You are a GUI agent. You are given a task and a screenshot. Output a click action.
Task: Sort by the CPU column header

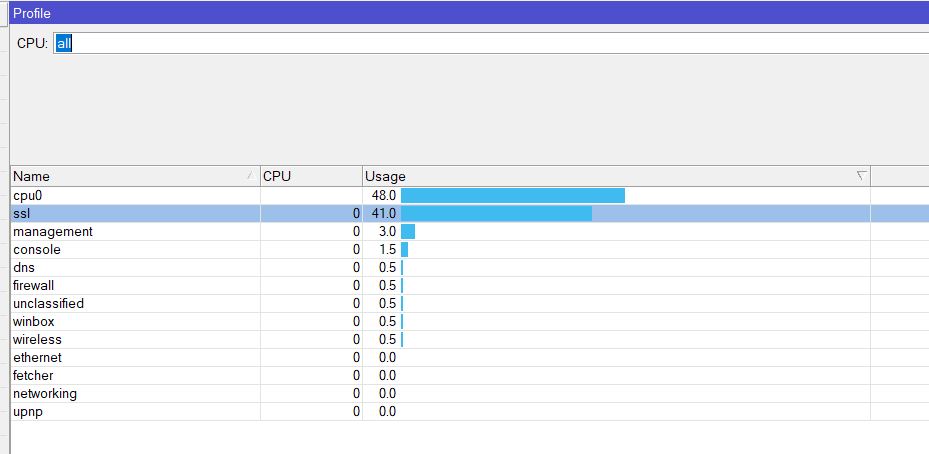pyautogui.click(x=311, y=176)
